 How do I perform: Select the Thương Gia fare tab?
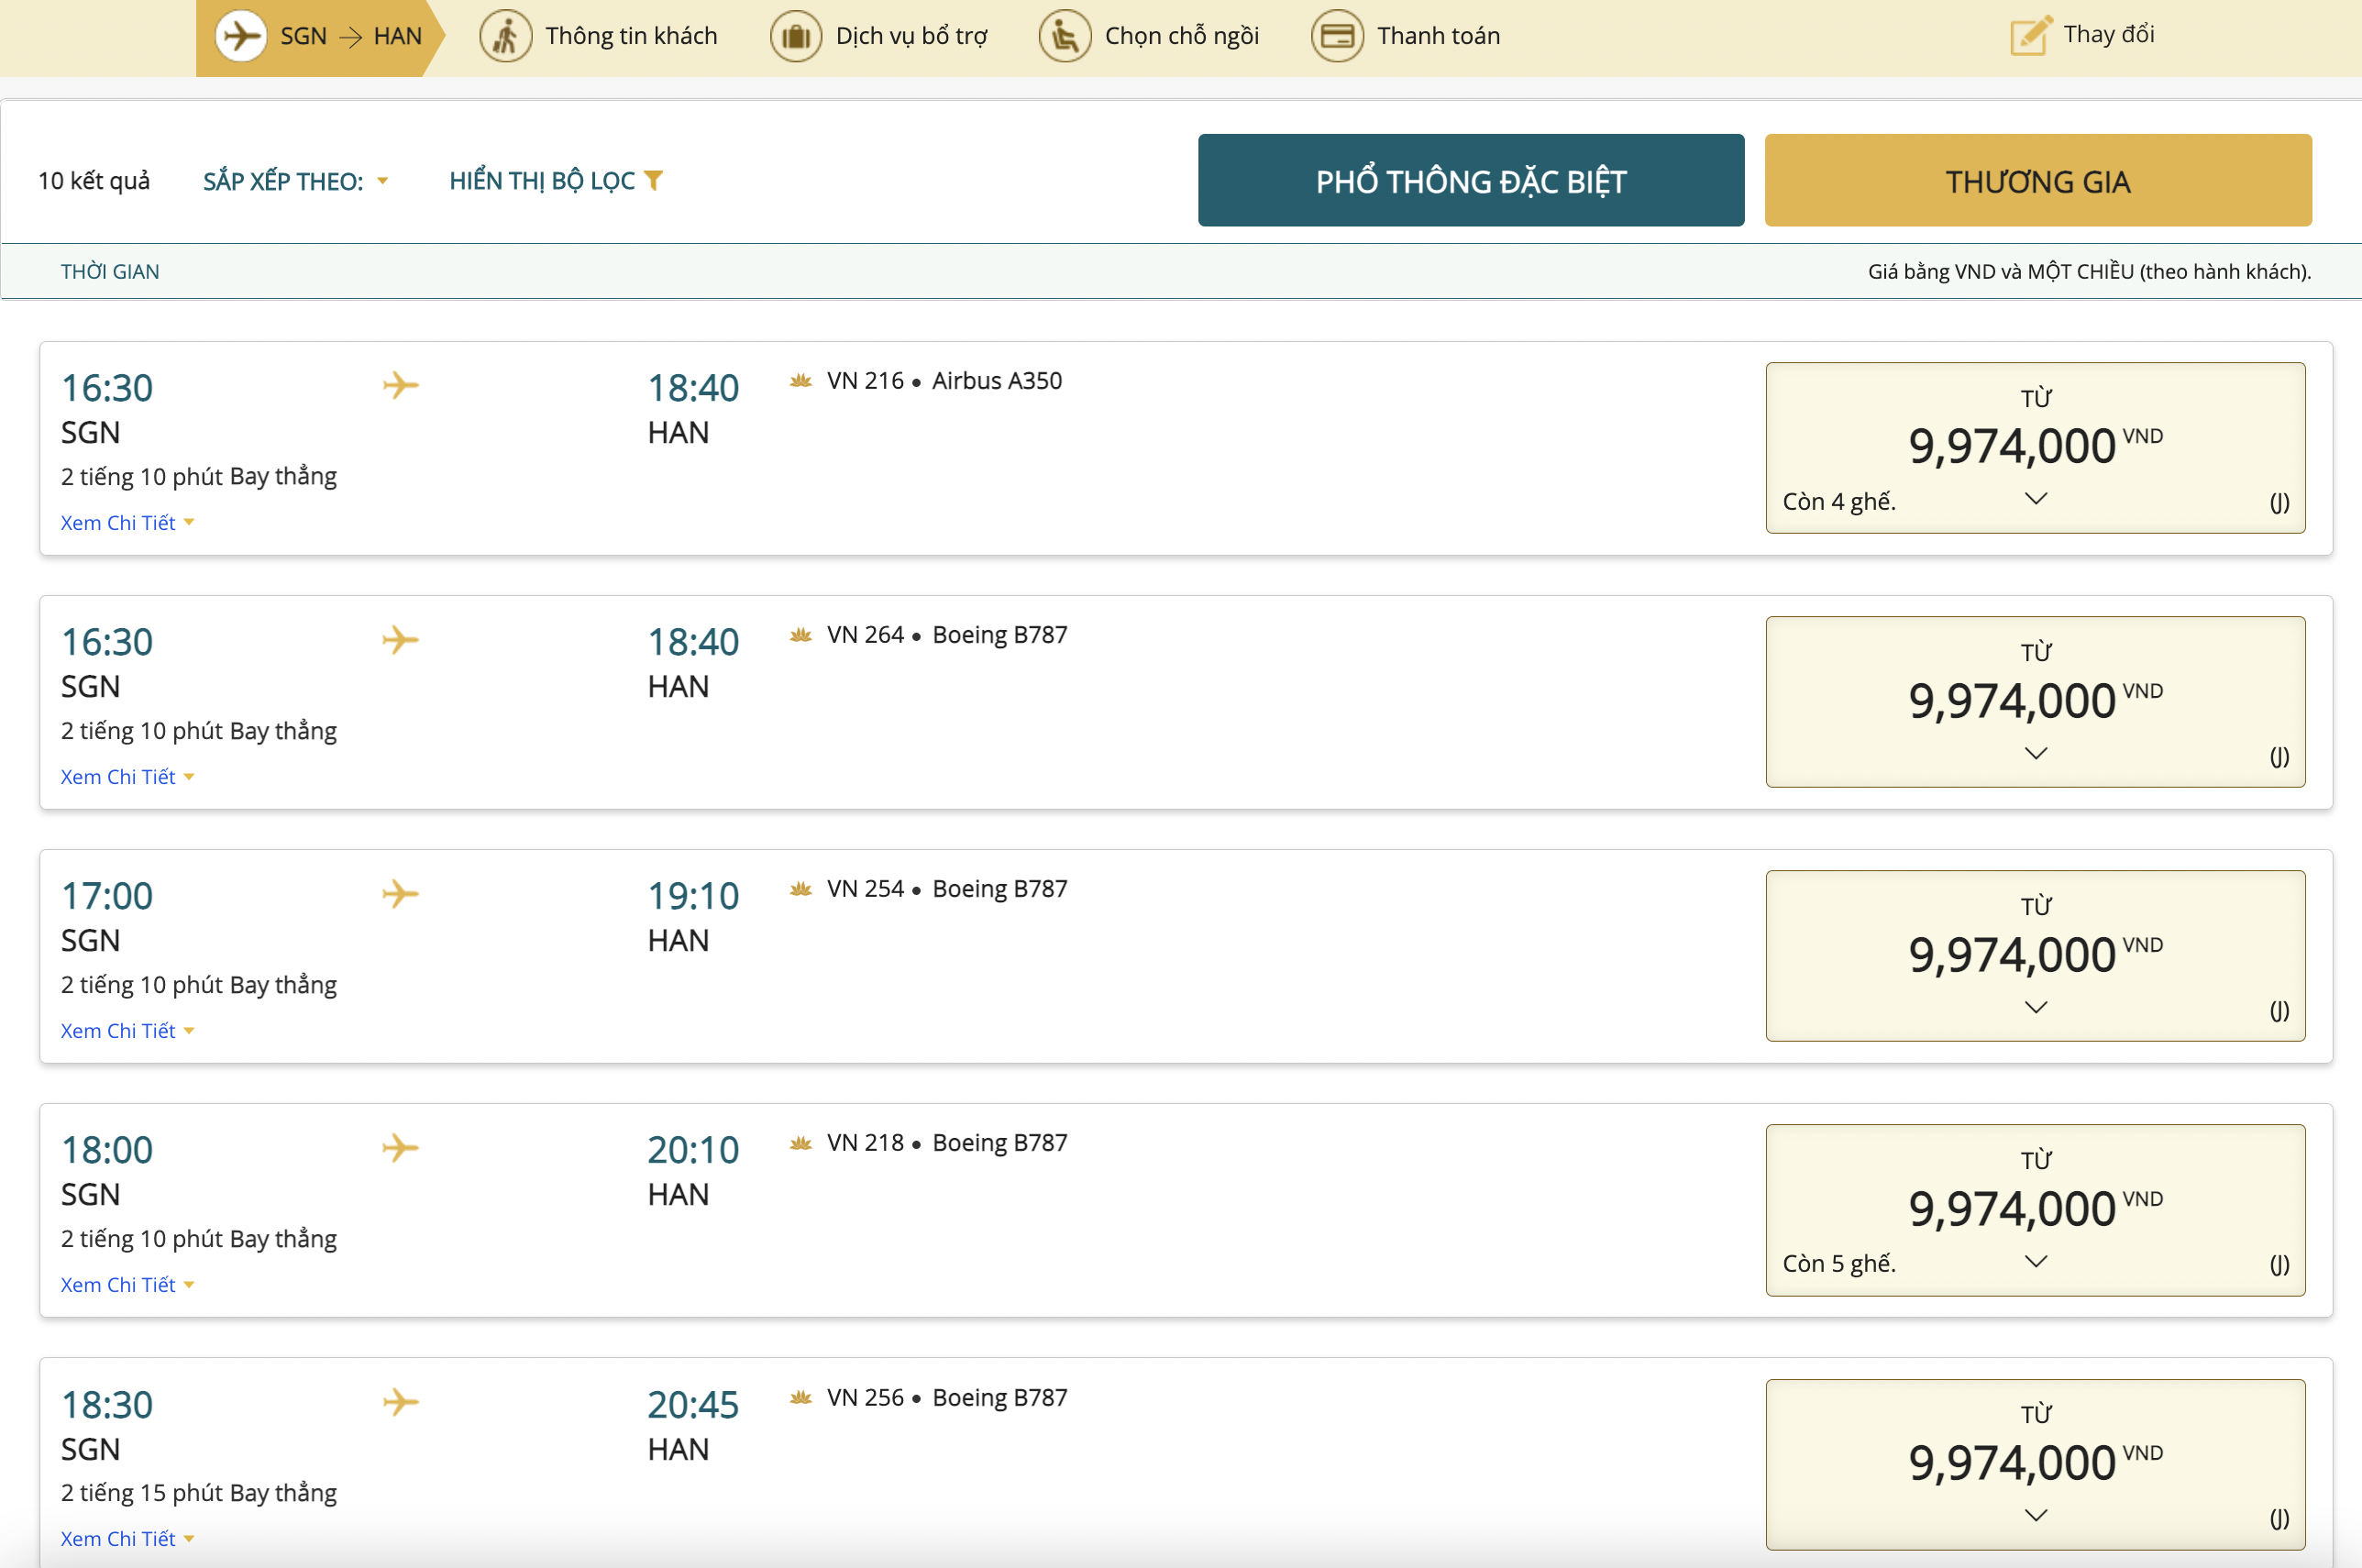[x=2037, y=181]
